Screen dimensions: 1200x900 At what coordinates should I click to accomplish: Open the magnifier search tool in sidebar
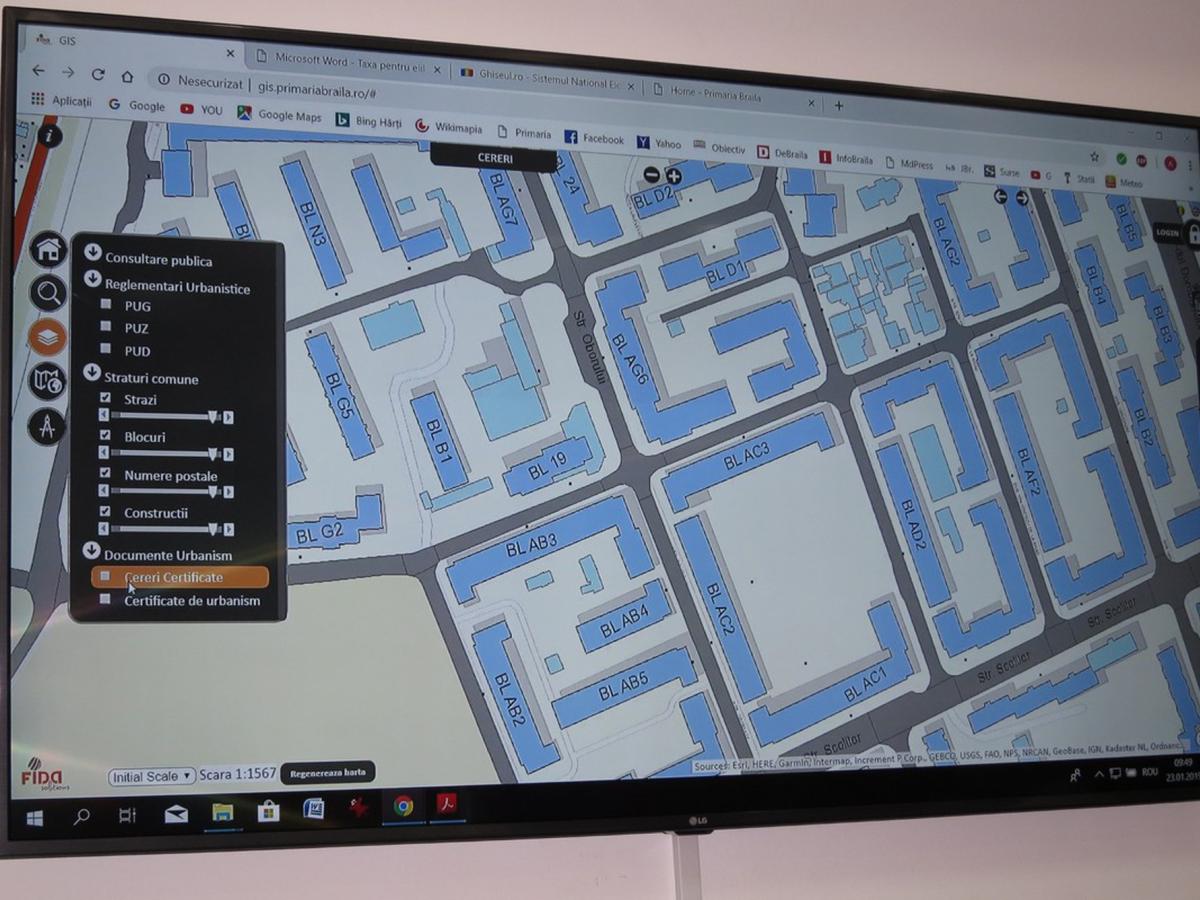pos(48,293)
